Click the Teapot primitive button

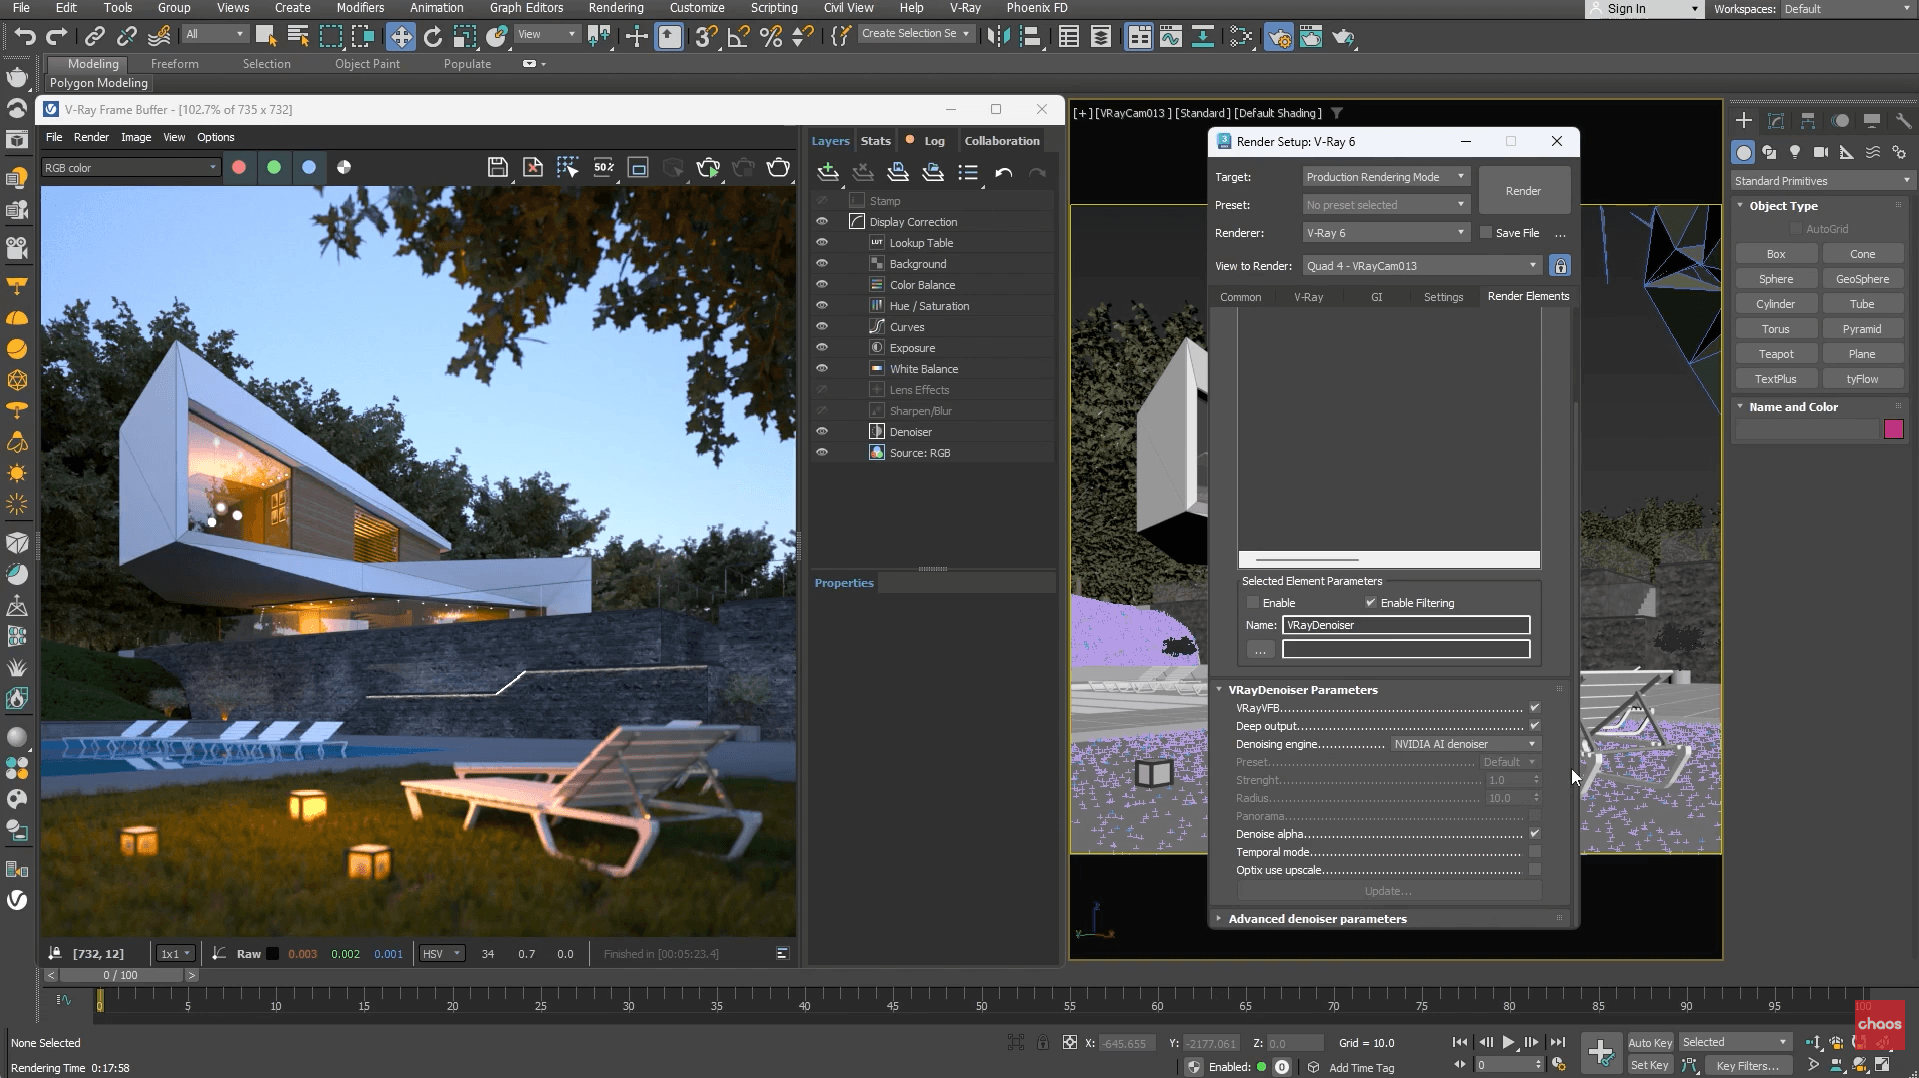click(x=1776, y=354)
